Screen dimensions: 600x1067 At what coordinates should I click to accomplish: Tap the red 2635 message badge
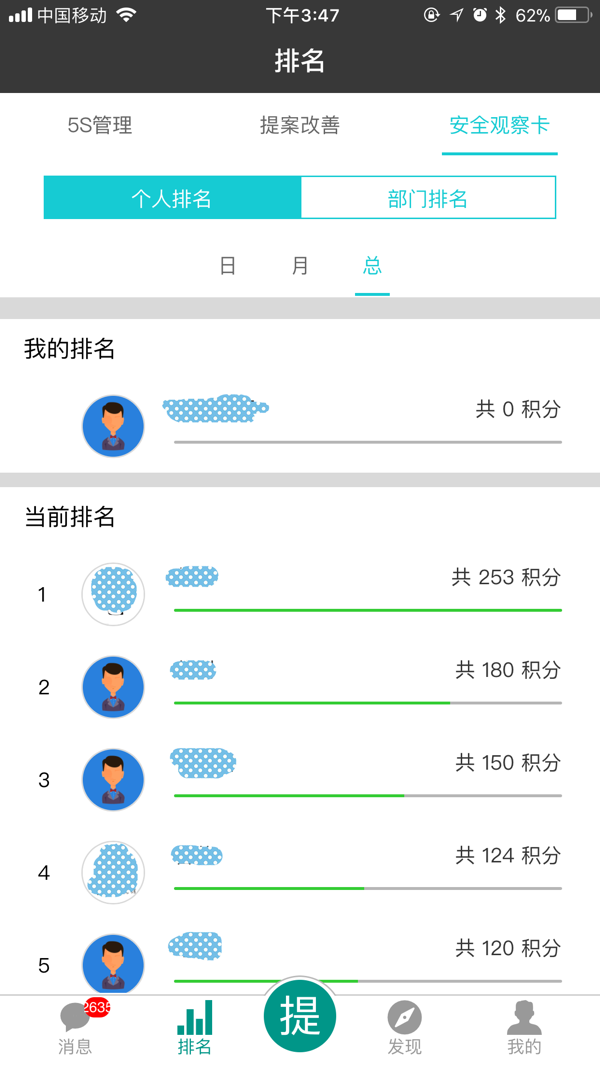(x=97, y=1007)
